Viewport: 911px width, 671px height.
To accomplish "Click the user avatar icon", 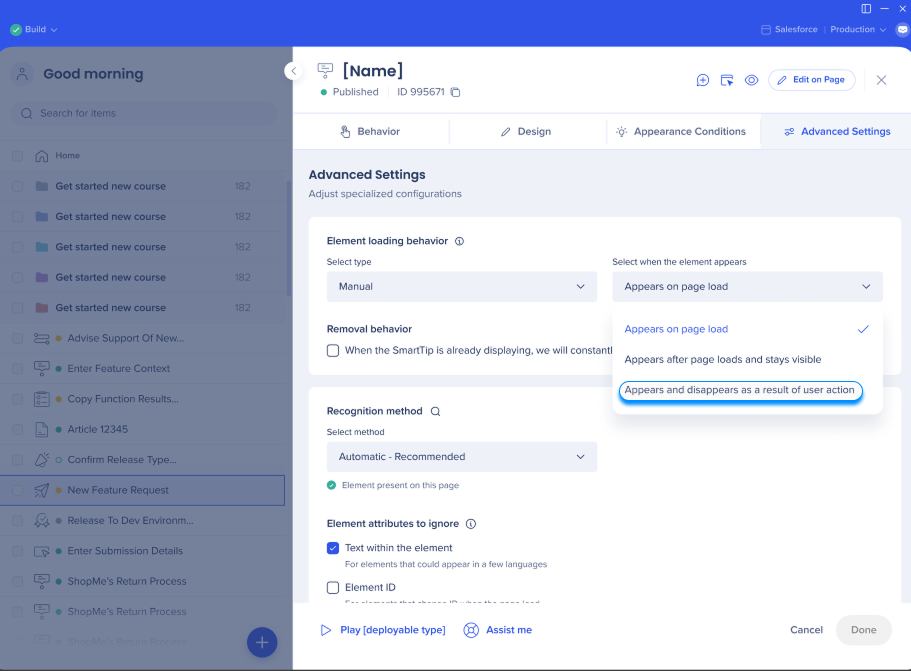I will (x=22, y=74).
